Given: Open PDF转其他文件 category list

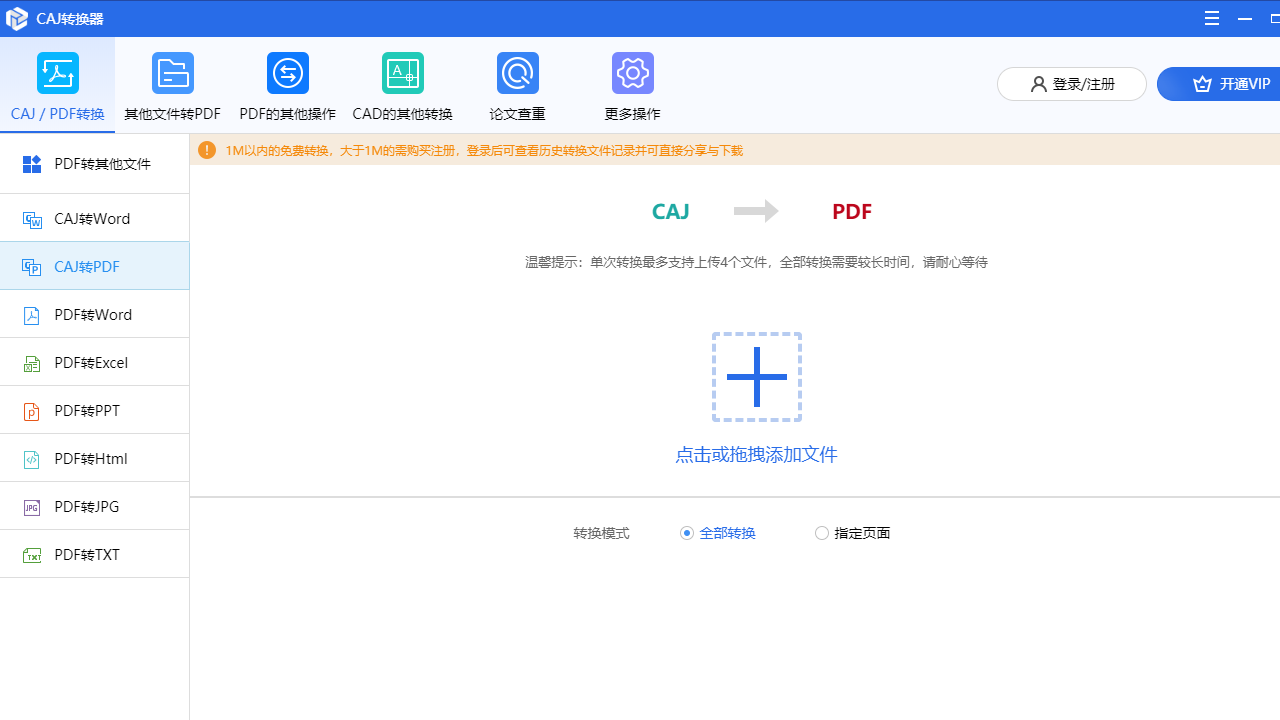Looking at the screenshot, I should point(94,163).
